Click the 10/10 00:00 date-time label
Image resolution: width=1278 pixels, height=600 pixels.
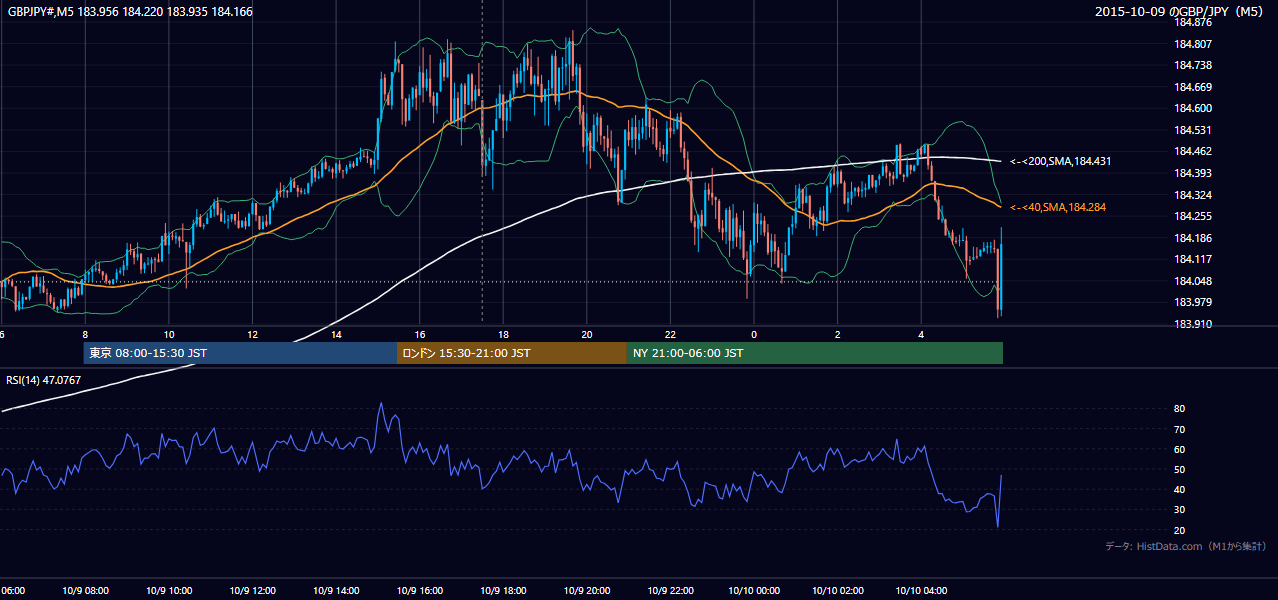754,591
